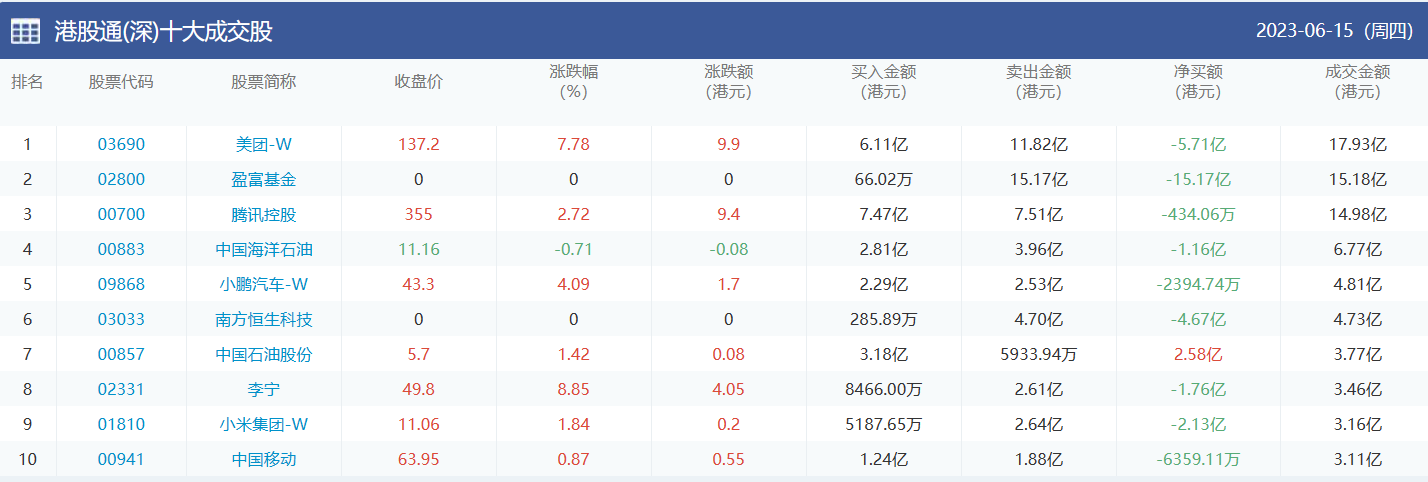Open stock code 03690 link
Viewport: 1428px width, 482px height.
121,144
